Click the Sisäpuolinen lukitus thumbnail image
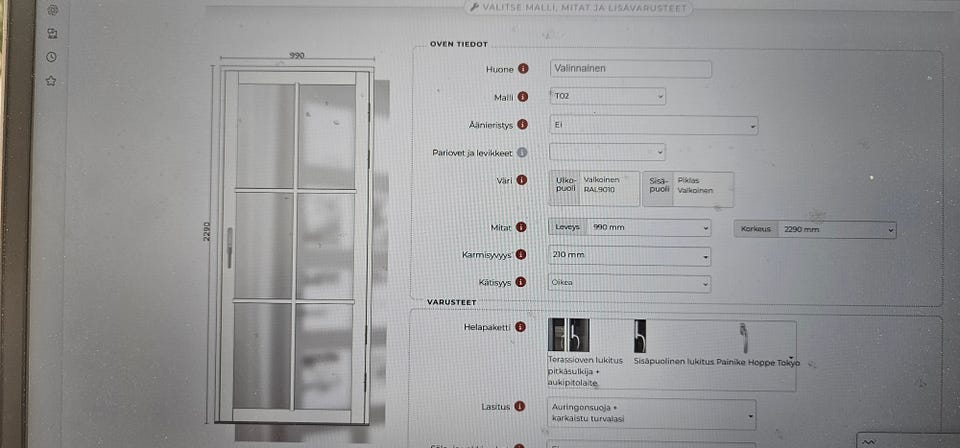960x448 pixels. click(x=640, y=336)
